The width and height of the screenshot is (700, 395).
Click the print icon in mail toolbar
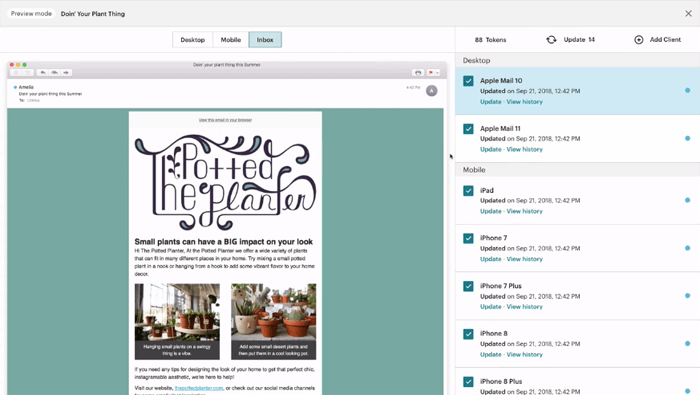418,72
